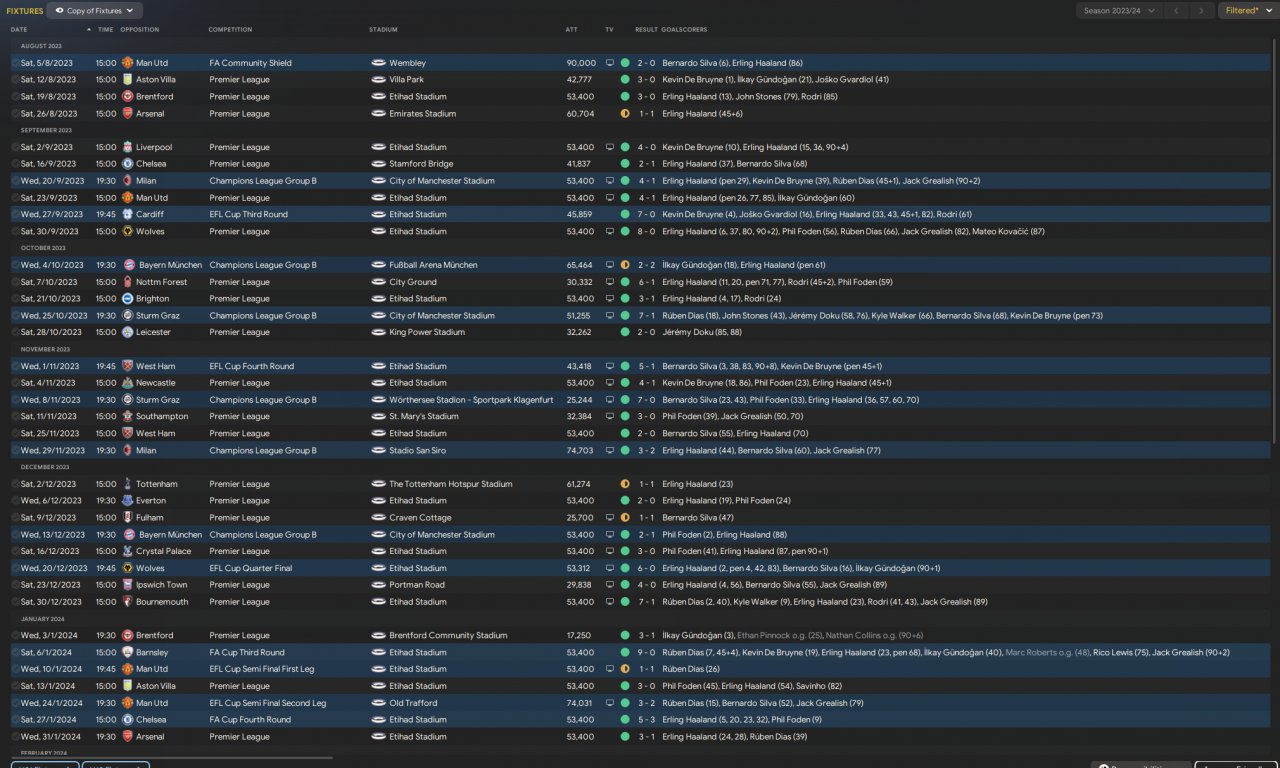
Task: Tick the selector for the Sat, 28/10/2023 fixture
Action: pyautogui.click(x=15, y=332)
